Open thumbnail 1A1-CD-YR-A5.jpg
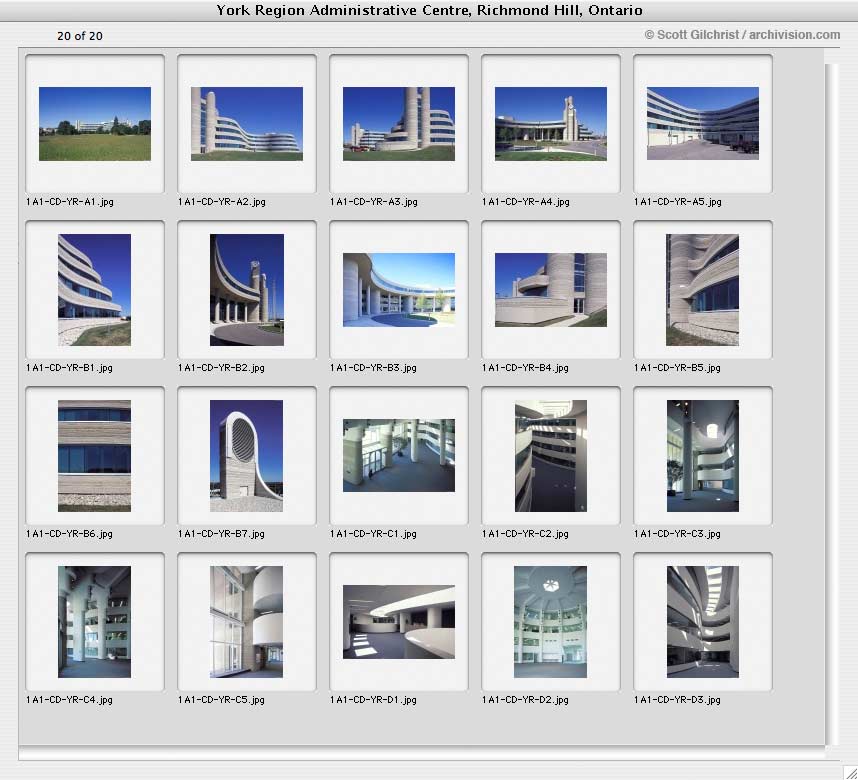The image size is (858, 780). pos(703,124)
